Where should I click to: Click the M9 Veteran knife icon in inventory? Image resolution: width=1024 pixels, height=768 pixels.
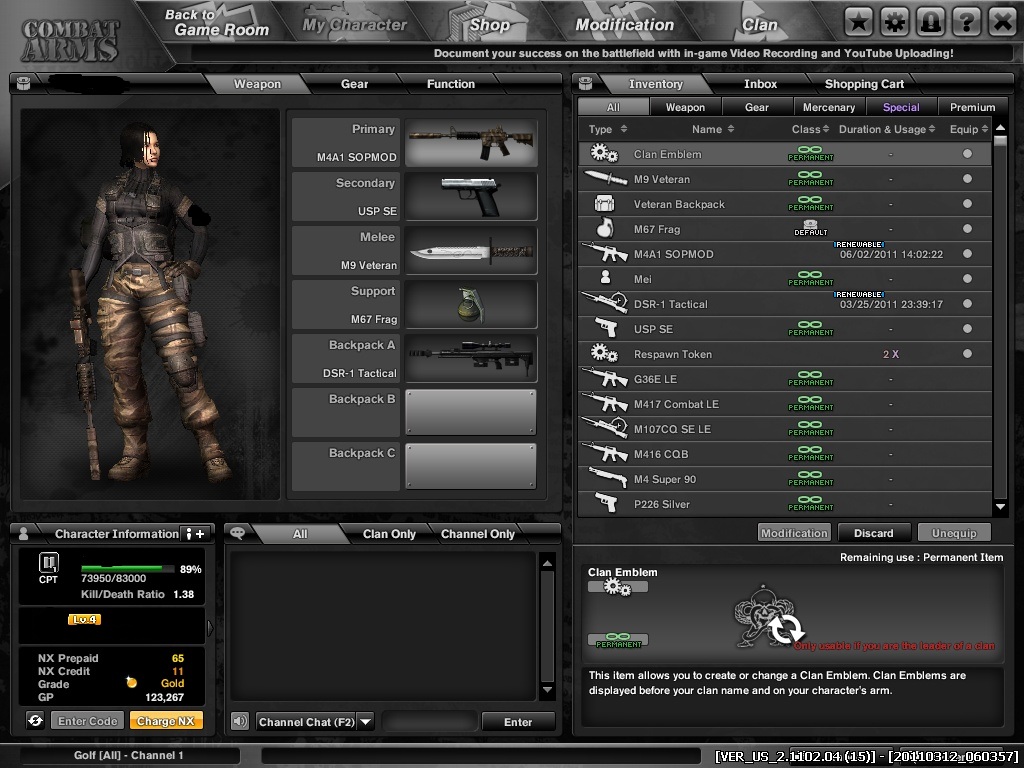[x=605, y=178]
